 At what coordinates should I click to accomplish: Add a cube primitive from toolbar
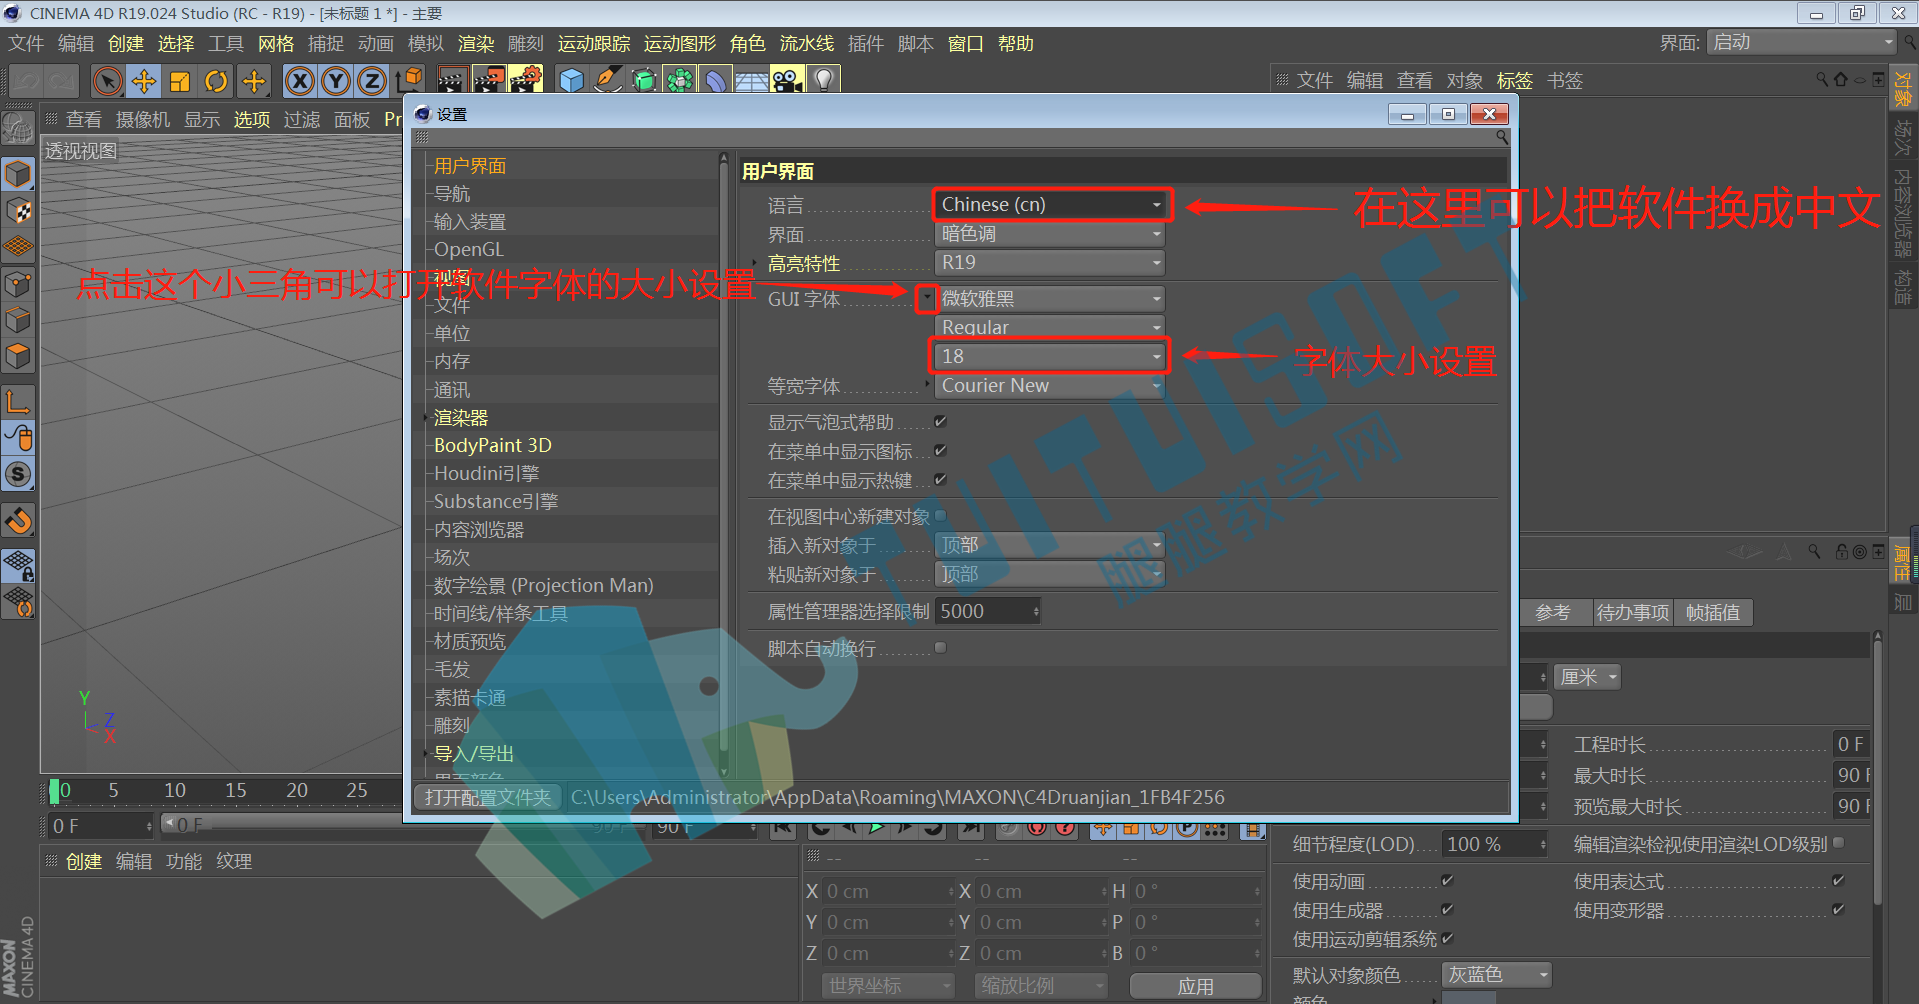[571, 80]
